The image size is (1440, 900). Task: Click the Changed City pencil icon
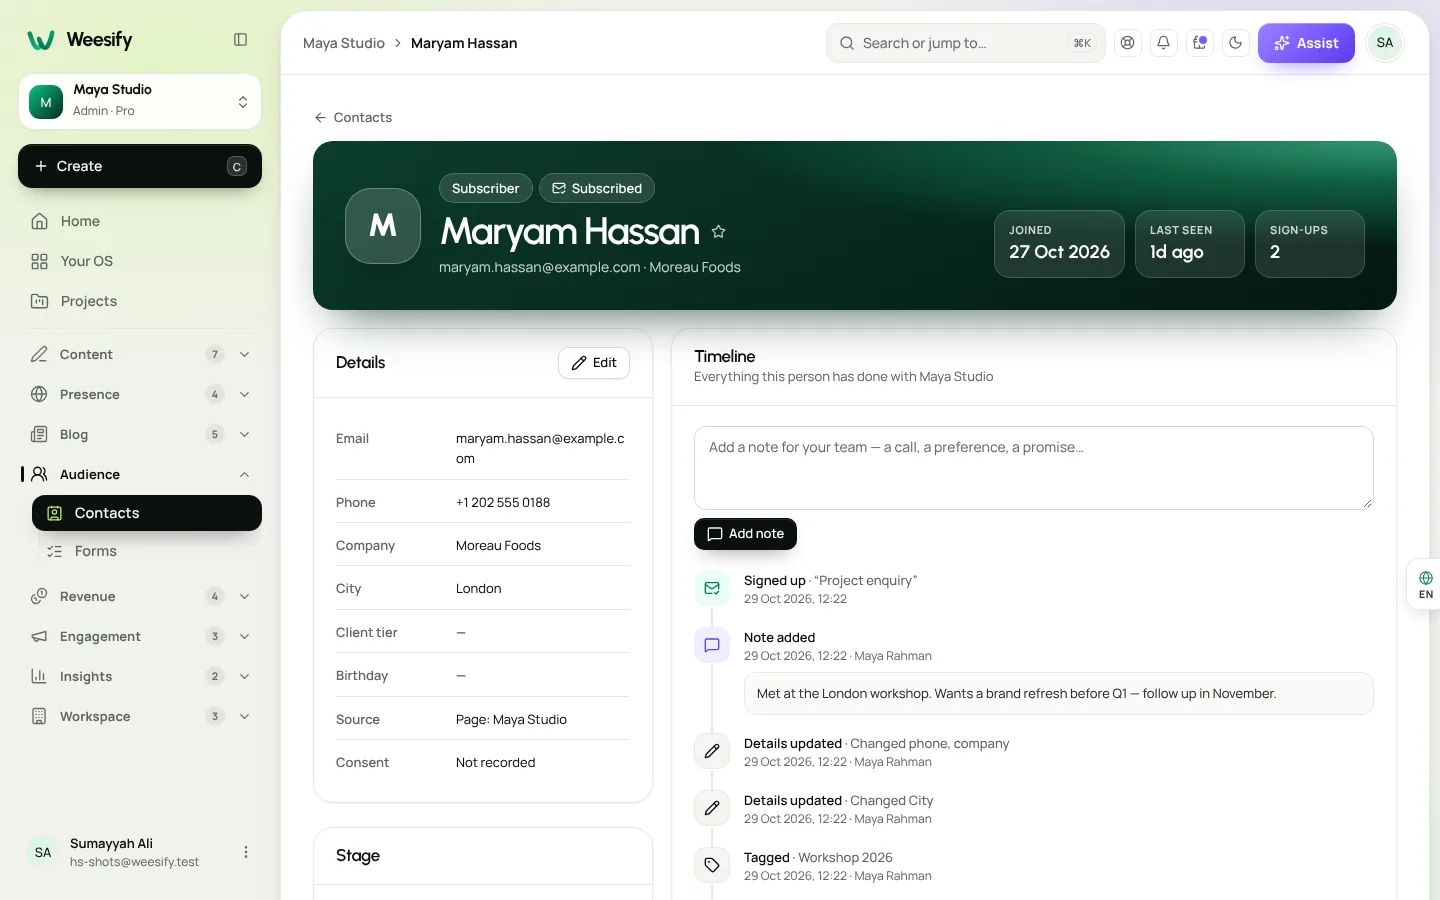coord(712,808)
